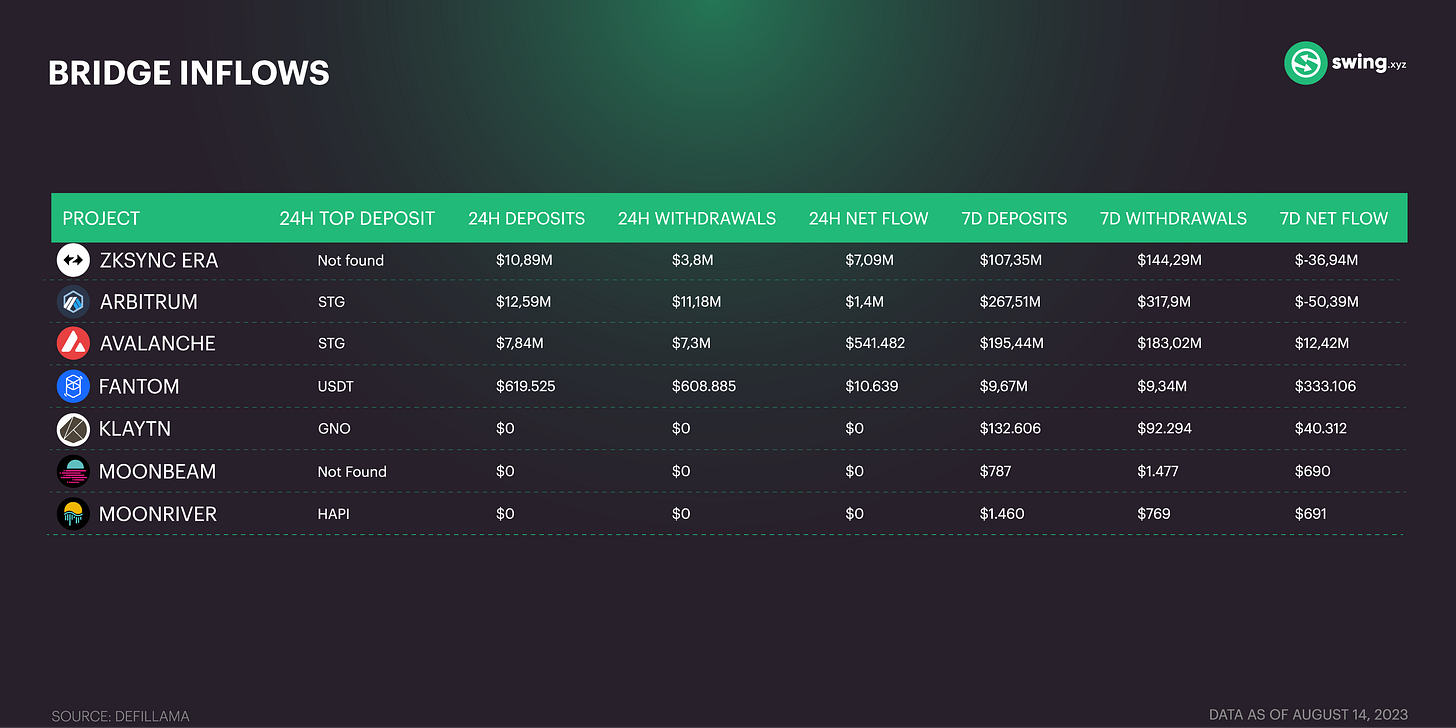Select the 24H DEPOSITS column header
Screen dimensions: 1456x728
pyautogui.click(x=526, y=218)
